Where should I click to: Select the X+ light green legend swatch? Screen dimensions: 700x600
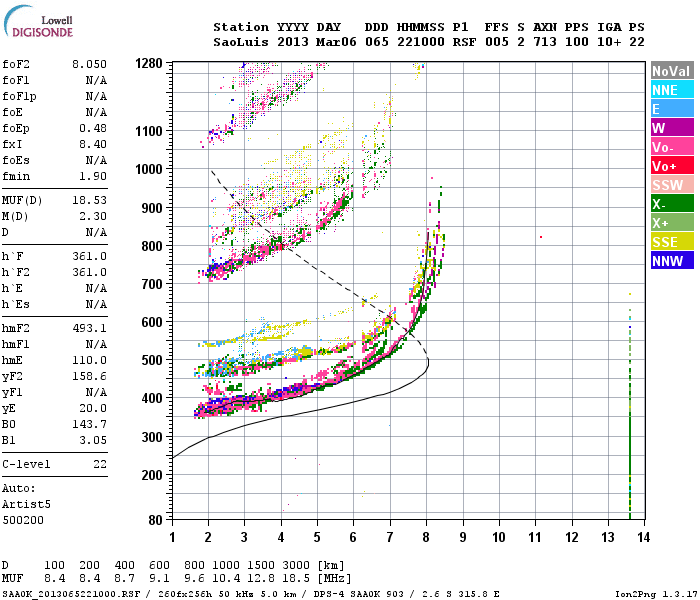(x=672, y=223)
